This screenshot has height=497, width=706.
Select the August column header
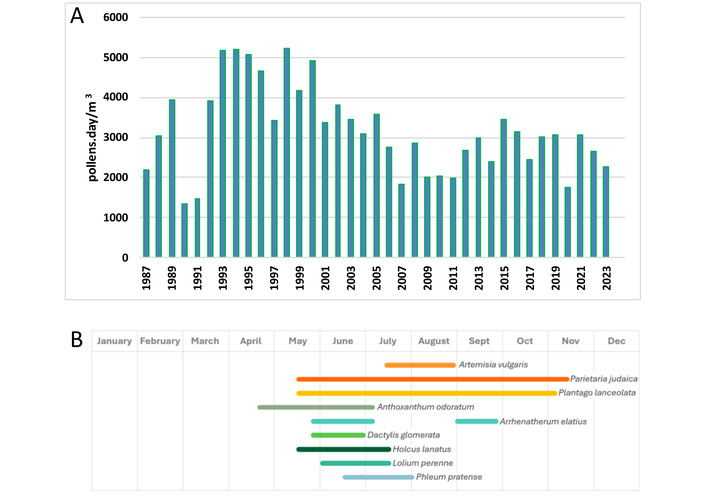tap(433, 341)
